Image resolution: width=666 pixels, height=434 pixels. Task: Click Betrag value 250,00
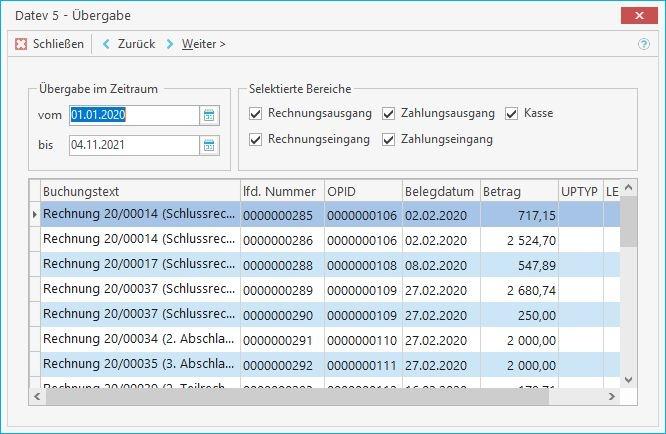click(x=519, y=315)
